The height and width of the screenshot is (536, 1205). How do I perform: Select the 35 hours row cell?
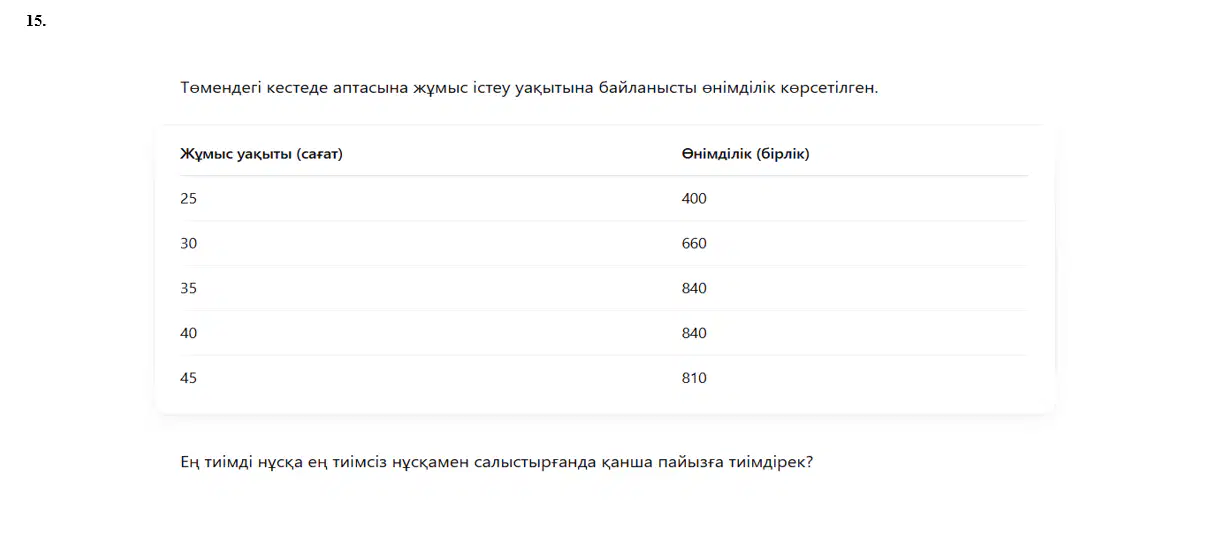pyautogui.click(x=188, y=288)
